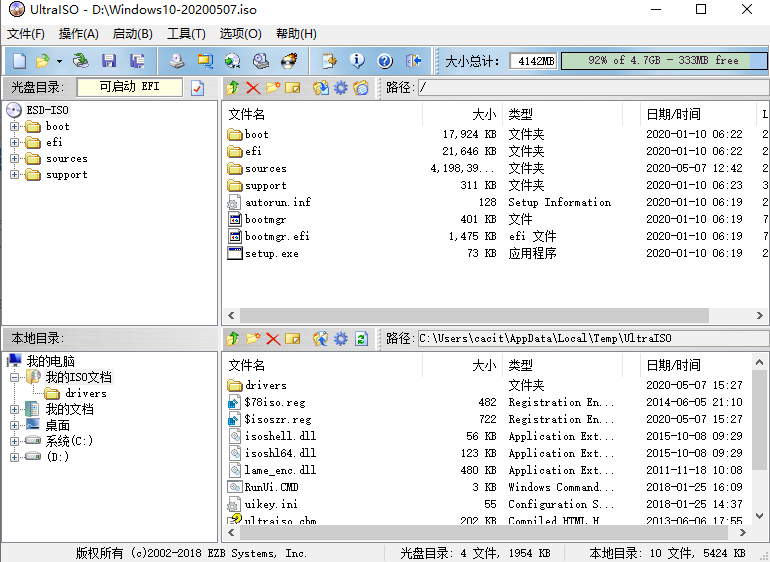
Task: Open the dropdown arrow beside the Open icon
Action: [x=59, y=61]
